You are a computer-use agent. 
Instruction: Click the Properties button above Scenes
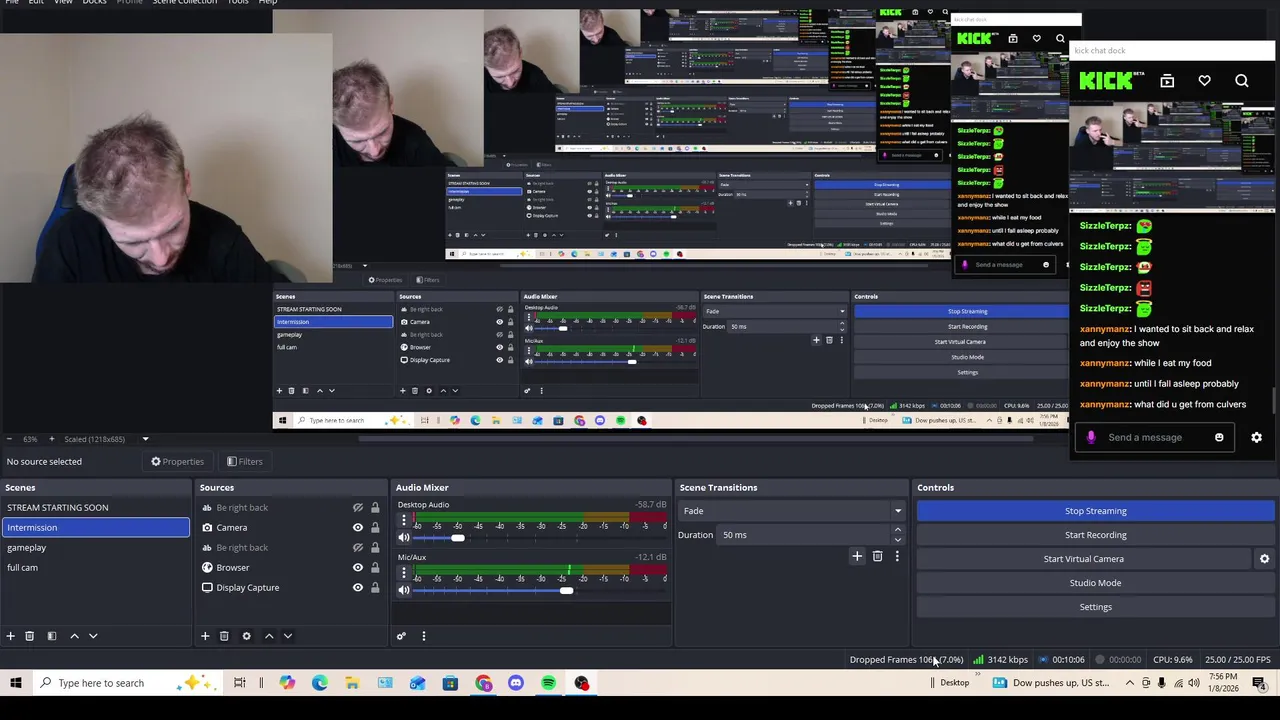[x=177, y=461]
